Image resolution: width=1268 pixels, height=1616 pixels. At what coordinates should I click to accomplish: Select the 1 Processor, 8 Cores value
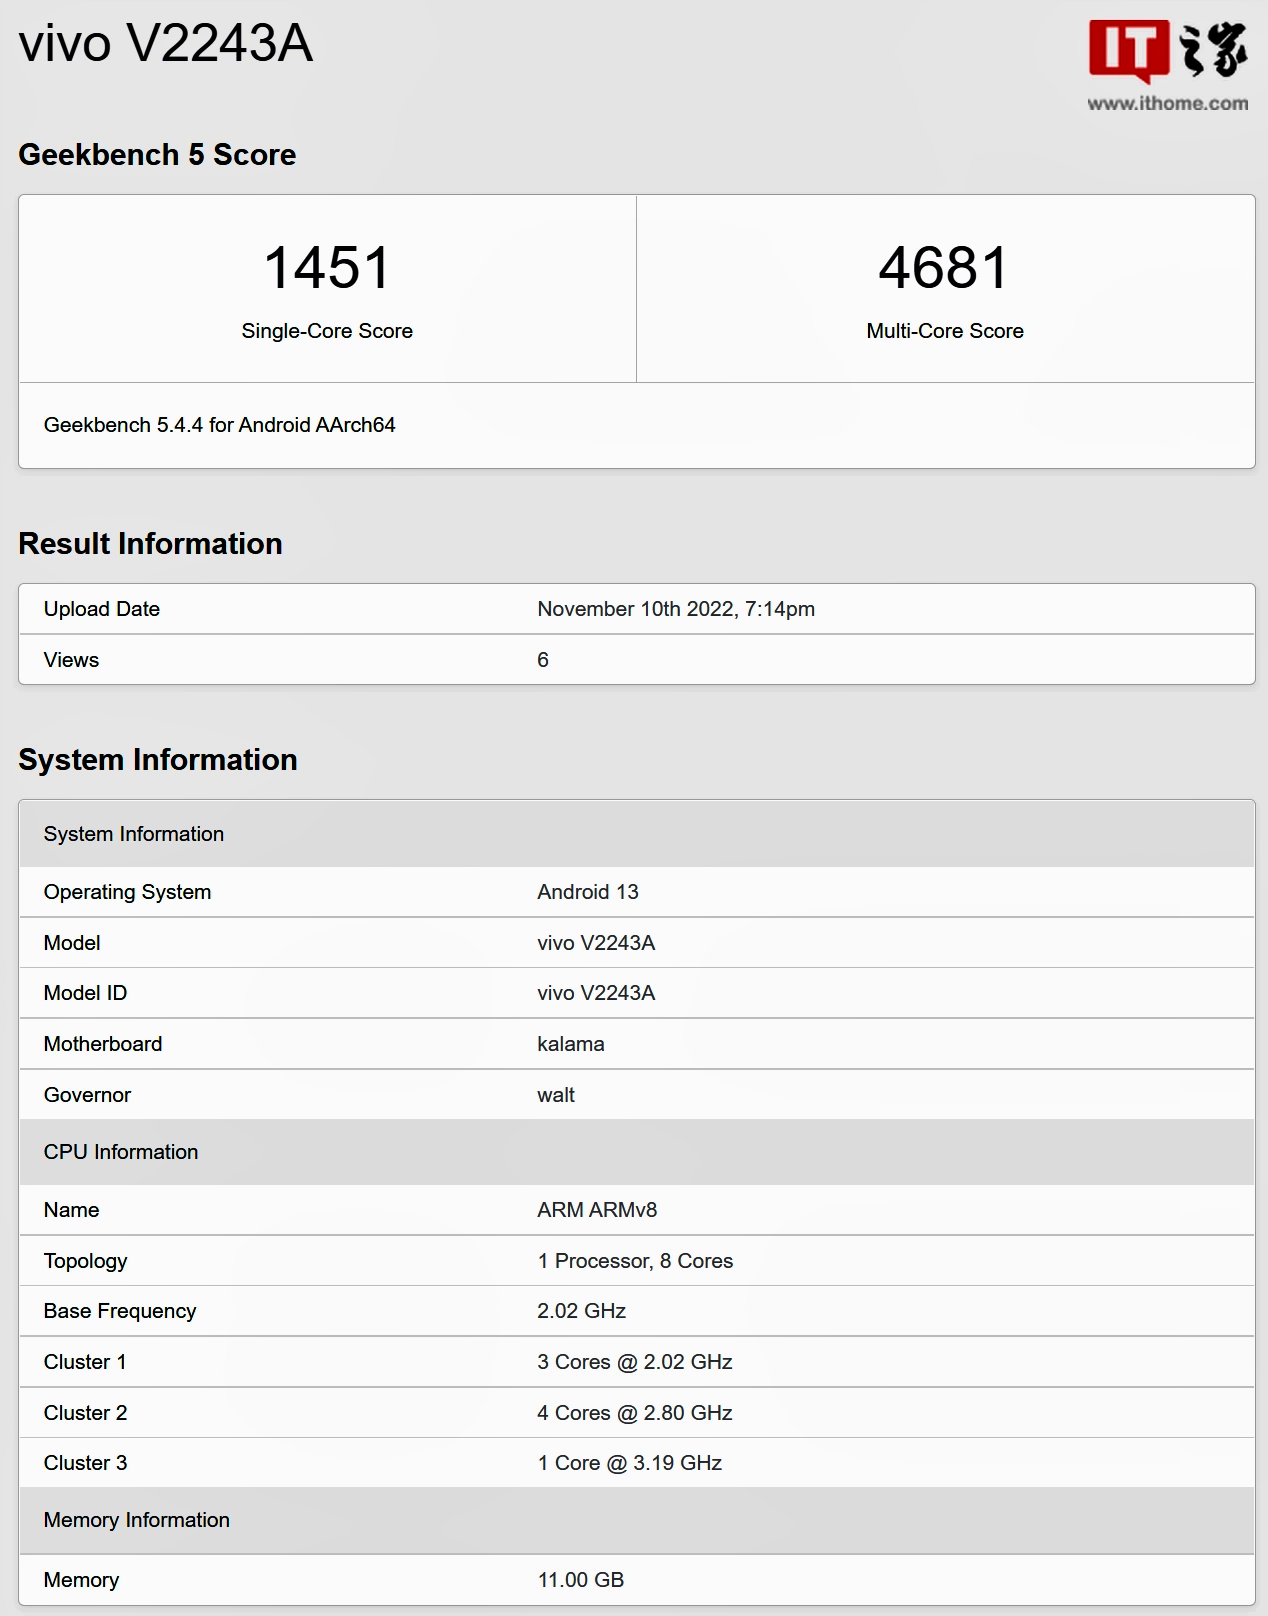(x=635, y=1261)
